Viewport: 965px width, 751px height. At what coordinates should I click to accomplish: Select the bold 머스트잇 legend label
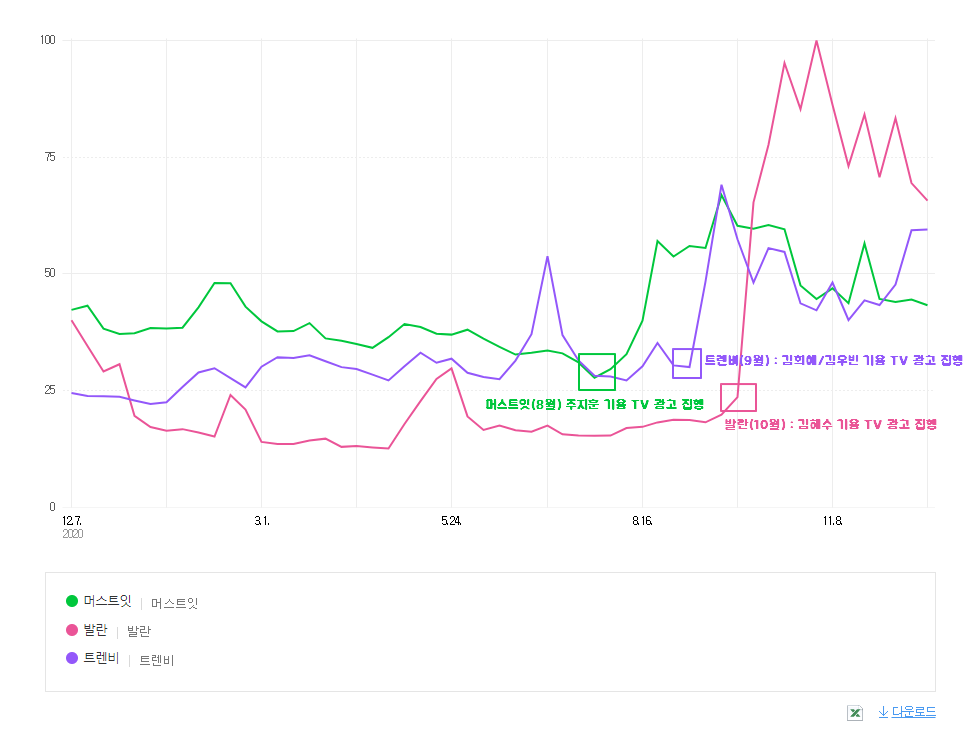[108, 601]
